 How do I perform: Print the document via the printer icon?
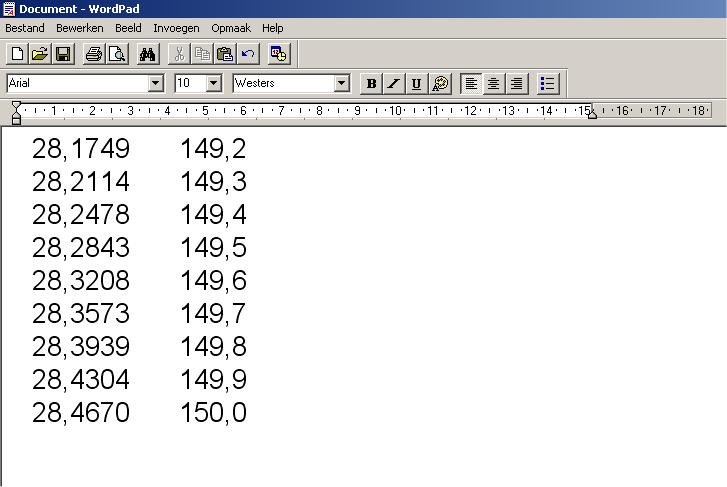94,54
